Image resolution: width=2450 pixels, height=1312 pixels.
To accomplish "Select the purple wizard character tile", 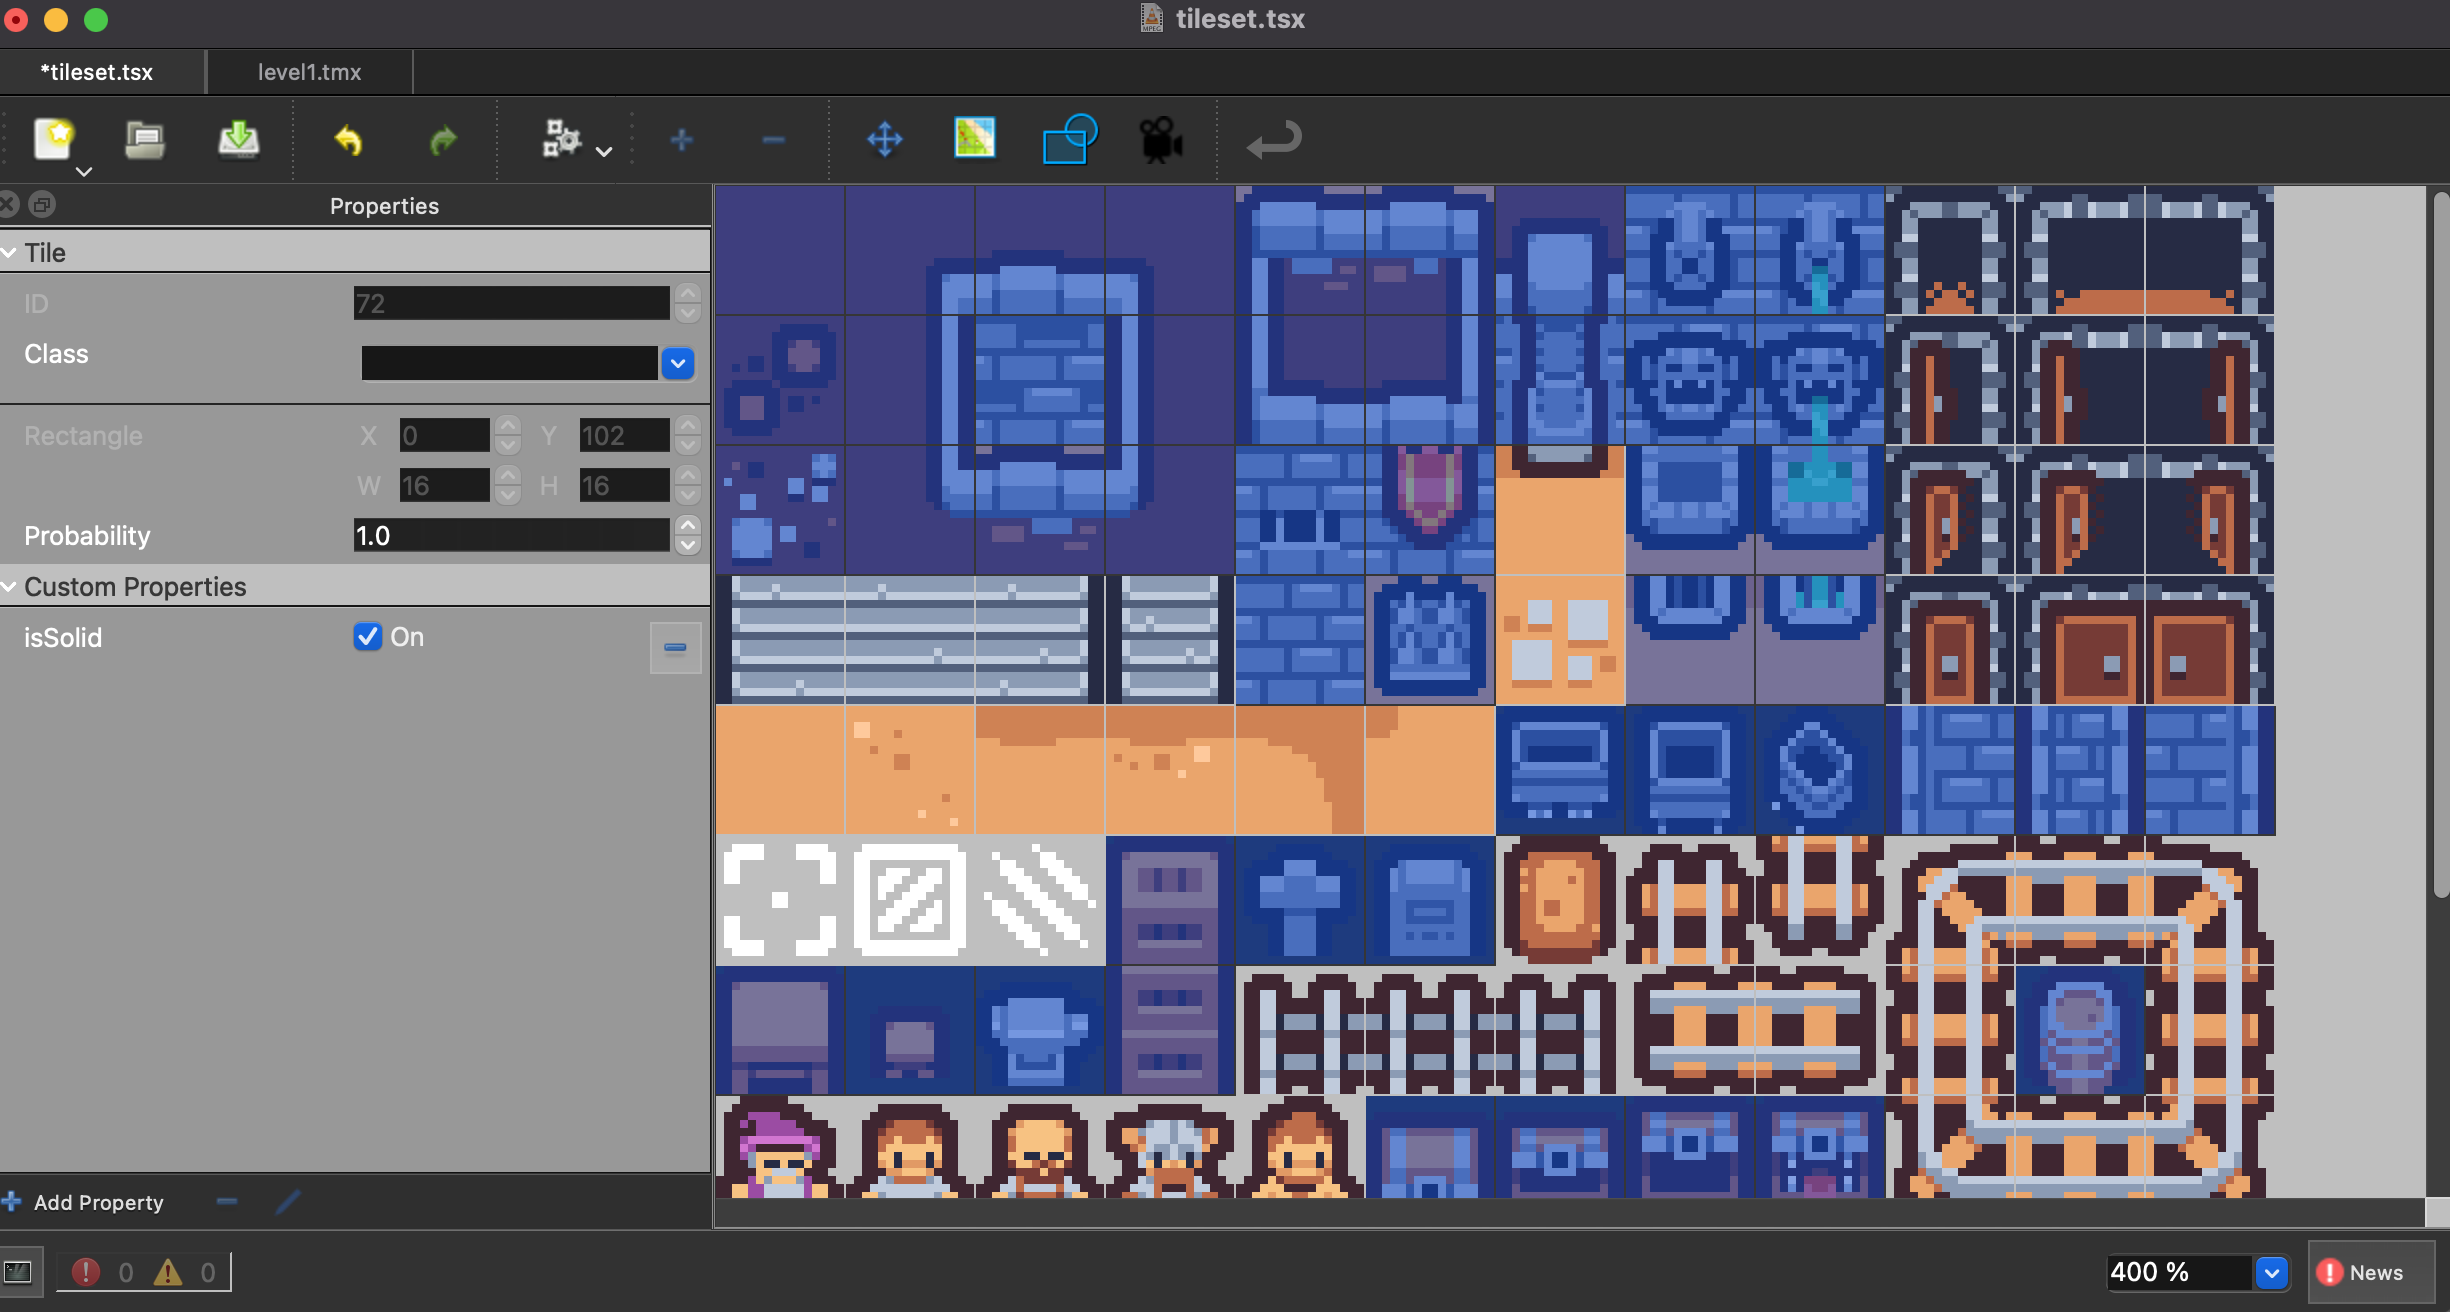I will [x=780, y=1147].
